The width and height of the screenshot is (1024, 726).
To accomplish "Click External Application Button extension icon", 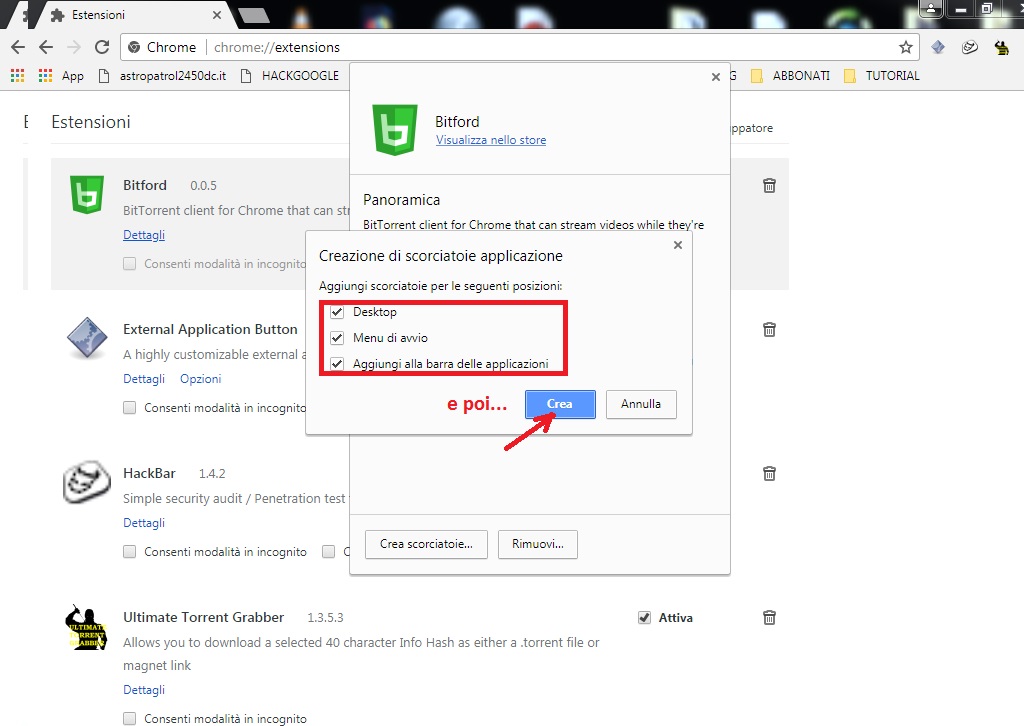I will click(87, 338).
